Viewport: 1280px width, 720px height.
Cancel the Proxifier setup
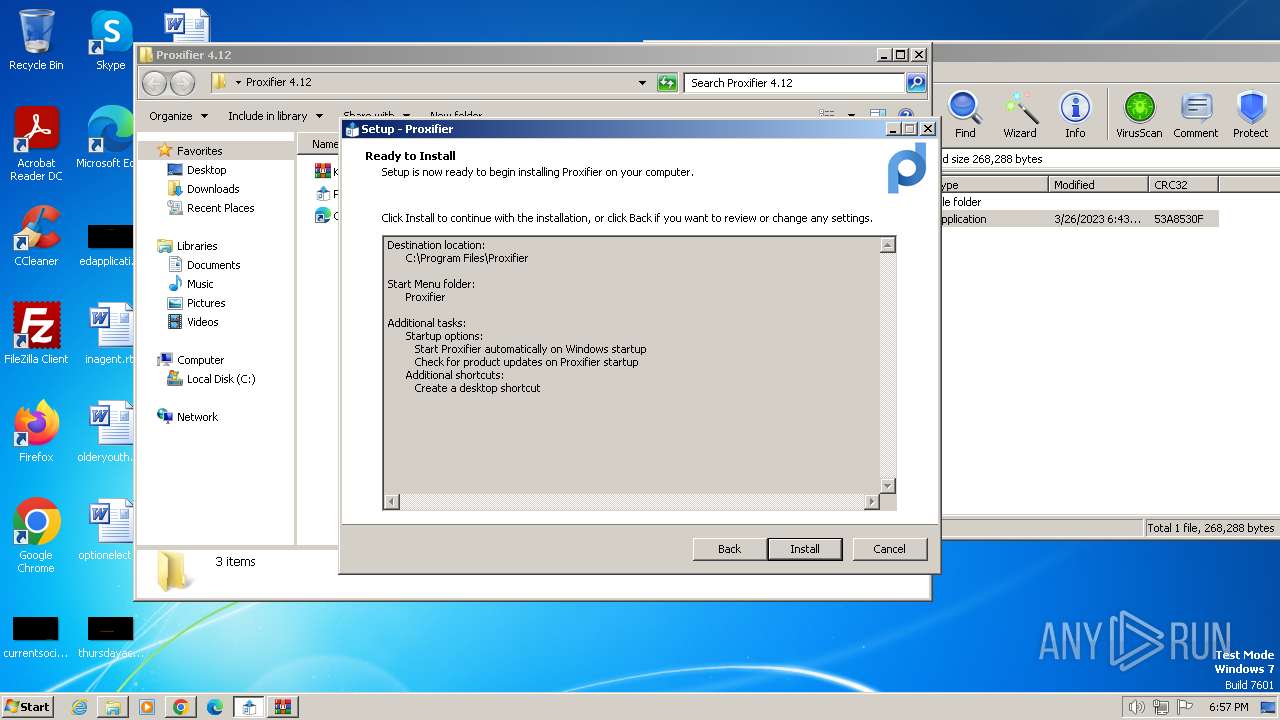tap(889, 549)
